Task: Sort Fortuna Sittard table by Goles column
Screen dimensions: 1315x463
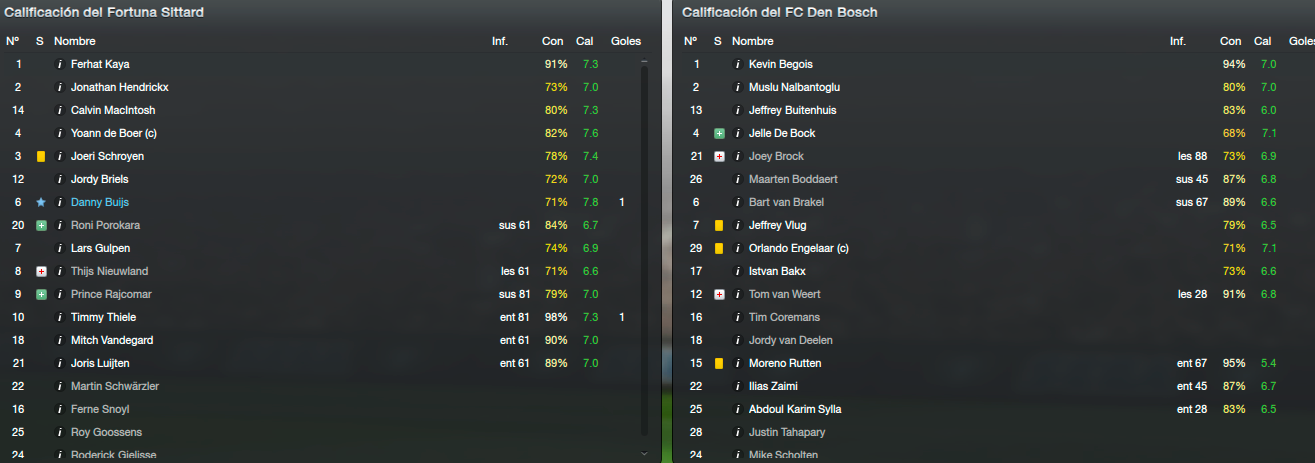Action: [x=626, y=41]
